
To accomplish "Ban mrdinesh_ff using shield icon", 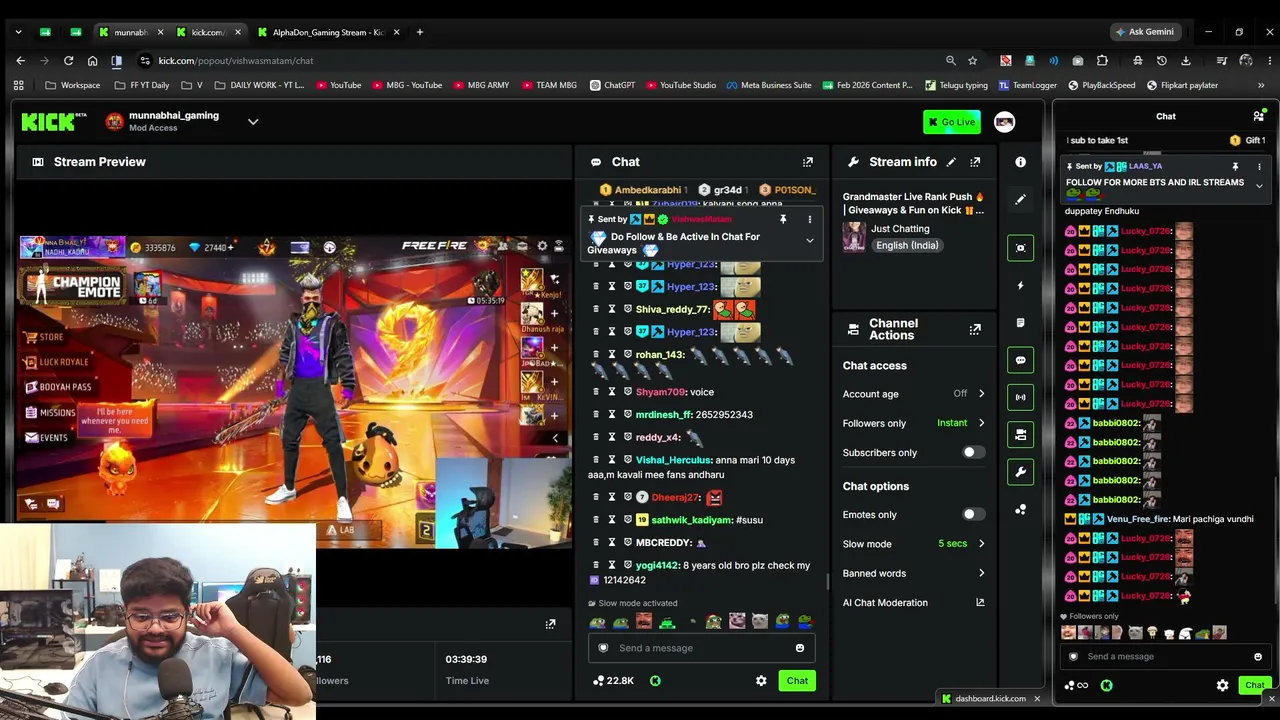I will [x=628, y=415].
